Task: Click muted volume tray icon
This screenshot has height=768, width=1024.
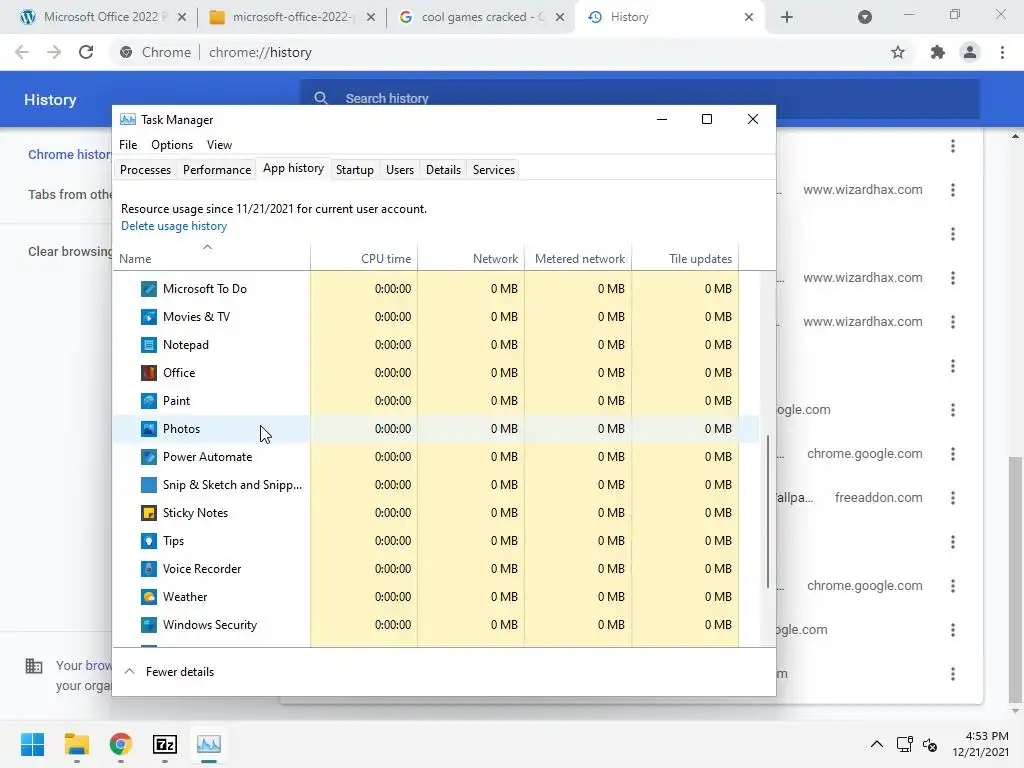Action: pyautogui.click(x=930, y=744)
